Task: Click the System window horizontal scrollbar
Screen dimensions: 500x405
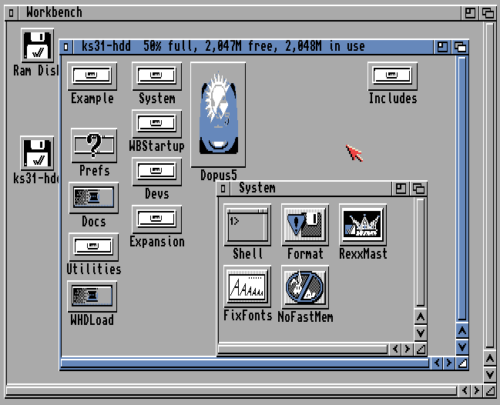Action: pos(302,349)
